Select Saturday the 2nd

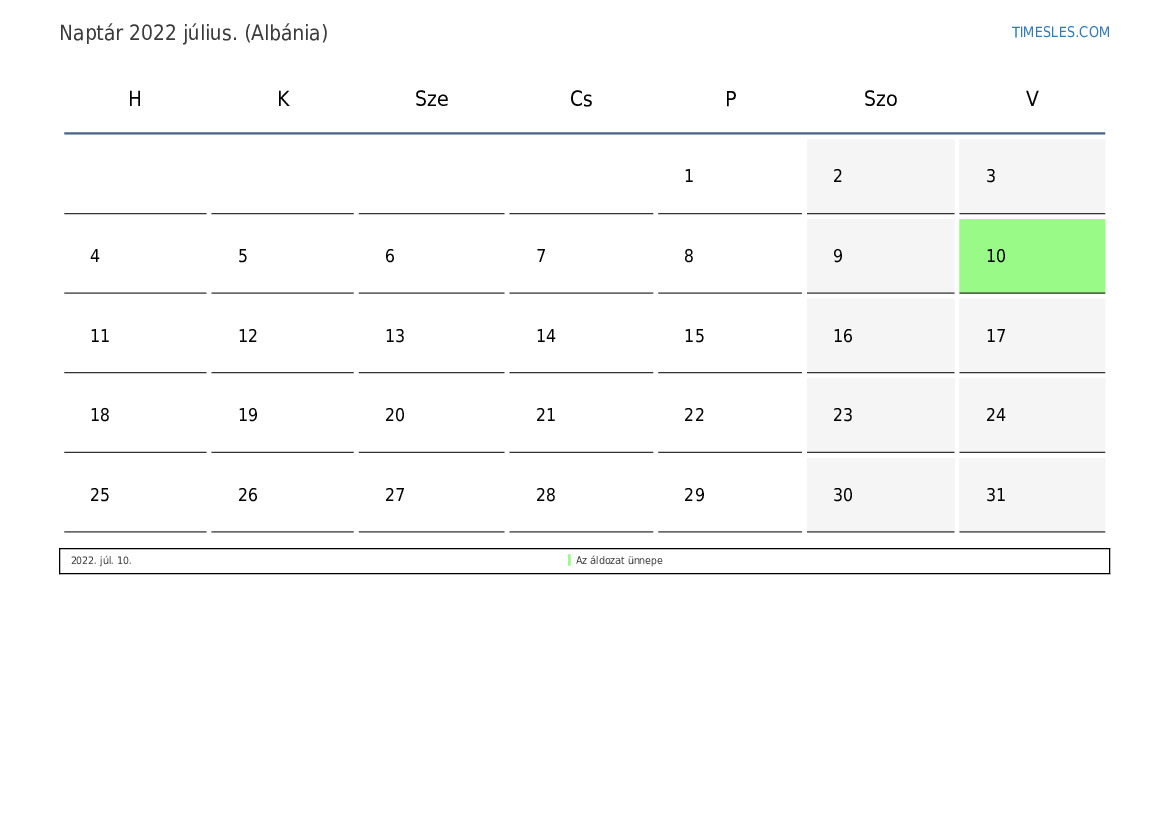(838, 176)
